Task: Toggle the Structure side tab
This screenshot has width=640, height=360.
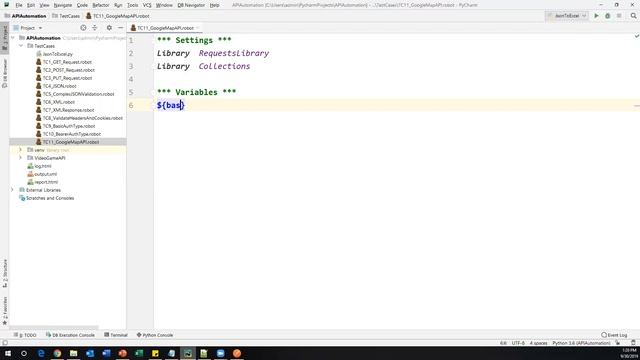Action: [5, 273]
